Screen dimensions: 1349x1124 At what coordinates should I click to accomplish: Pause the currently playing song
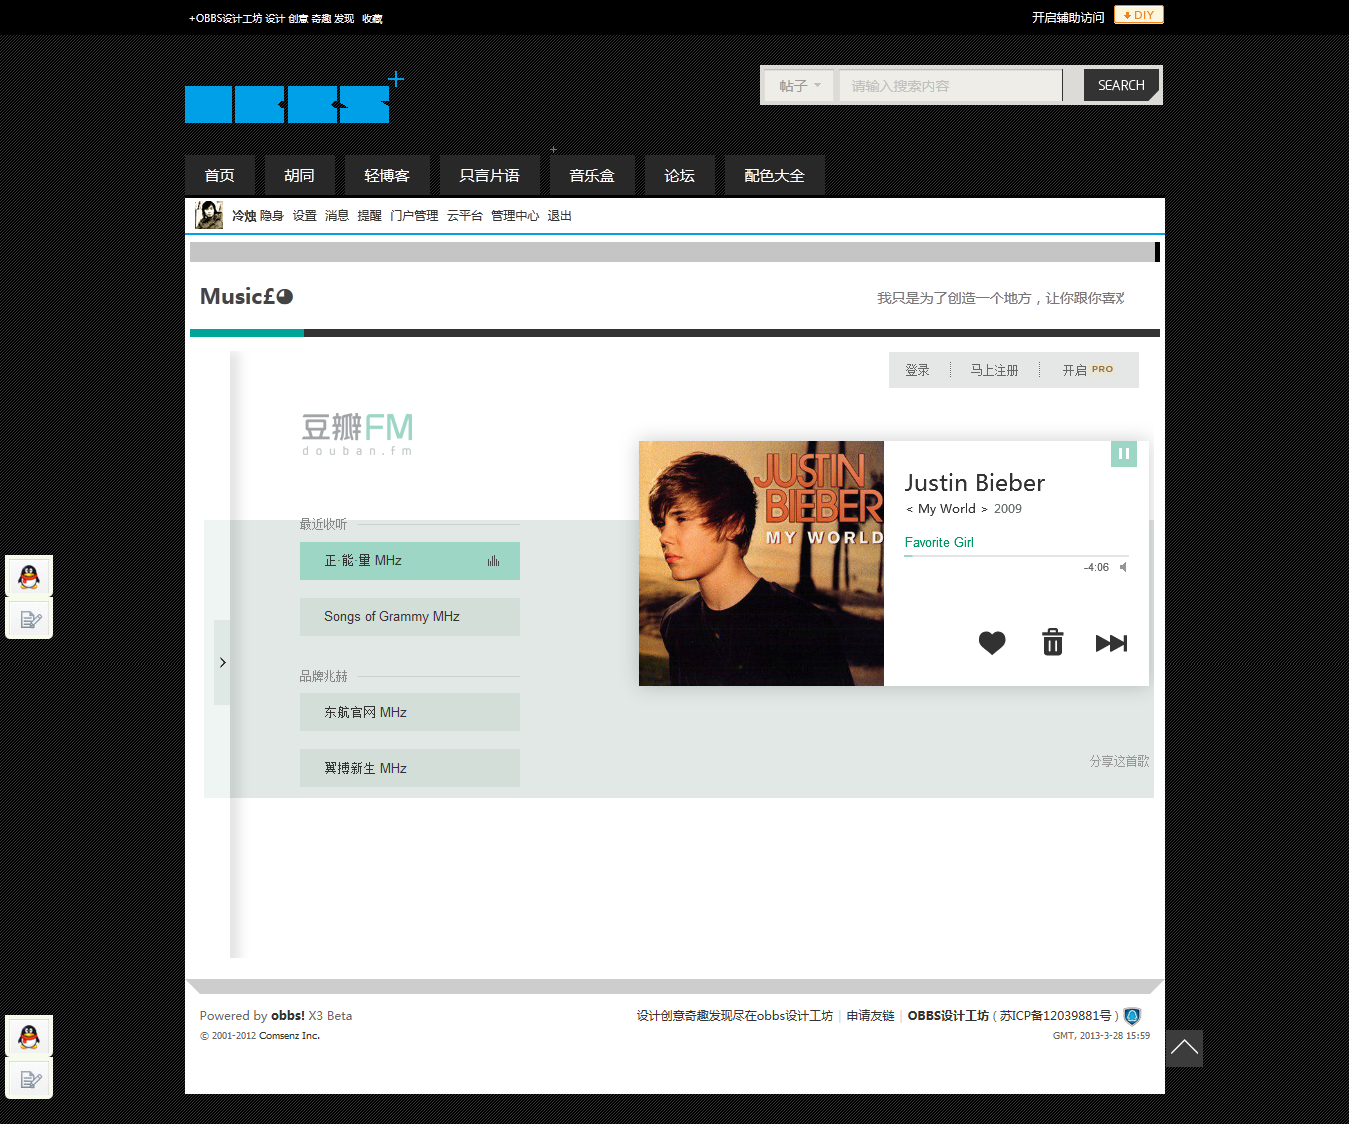coord(1124,454)
